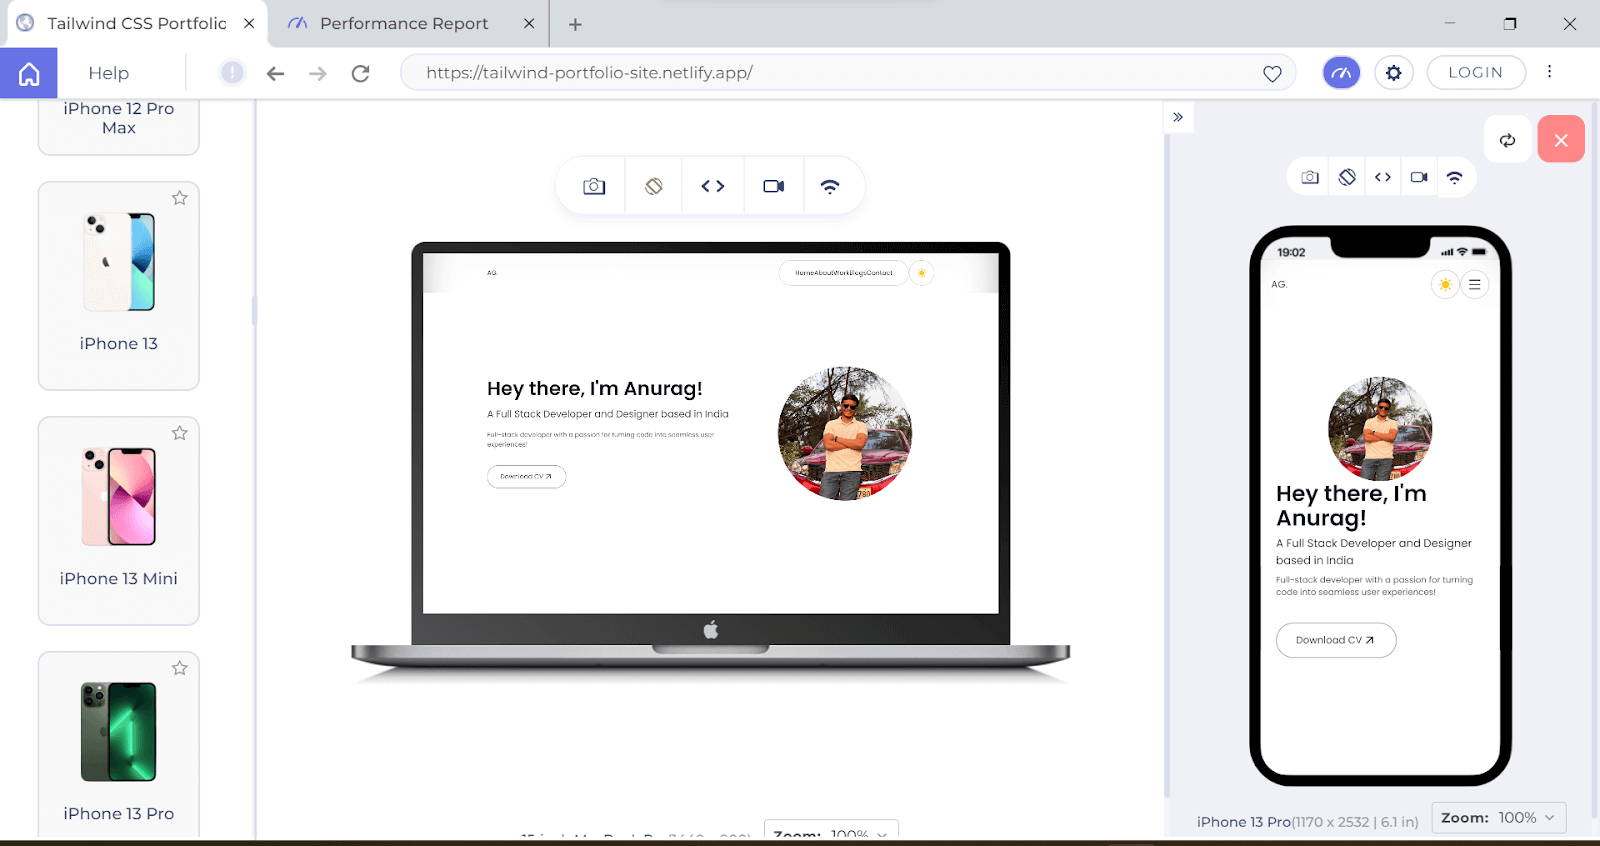Click Download CV in iPhone preview
The width and height of the screenshot is (1600, 846).
point(1335,640)
